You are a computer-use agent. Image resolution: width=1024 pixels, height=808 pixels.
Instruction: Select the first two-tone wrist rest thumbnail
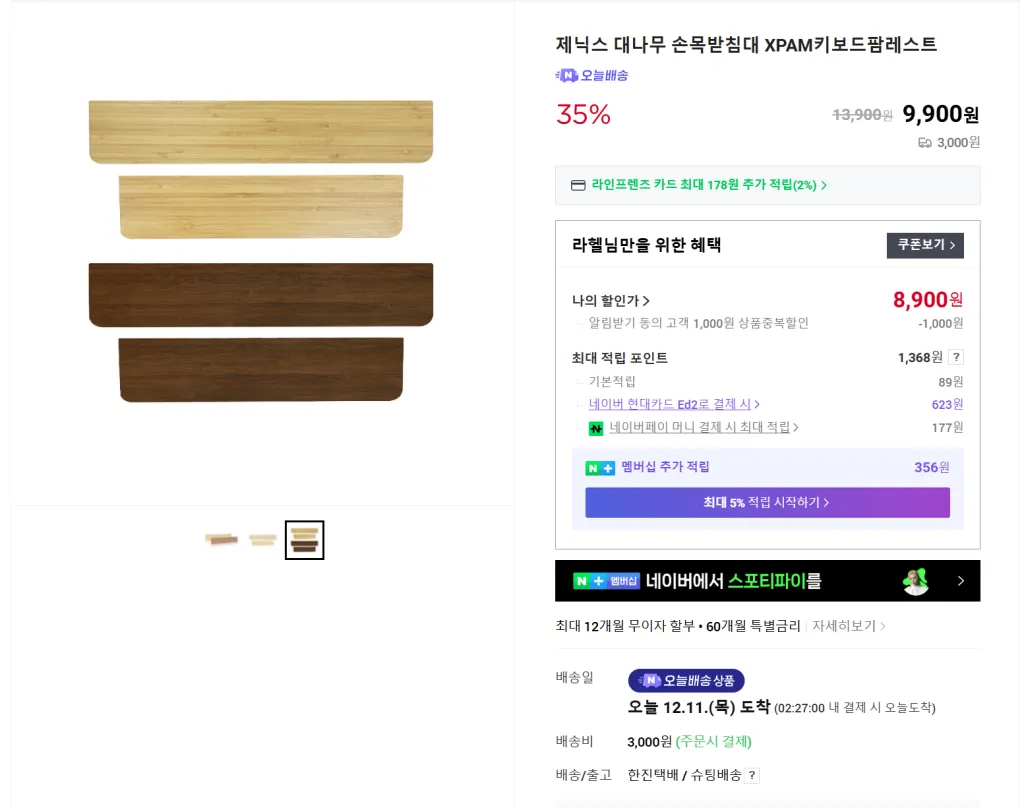click(221, 540)
